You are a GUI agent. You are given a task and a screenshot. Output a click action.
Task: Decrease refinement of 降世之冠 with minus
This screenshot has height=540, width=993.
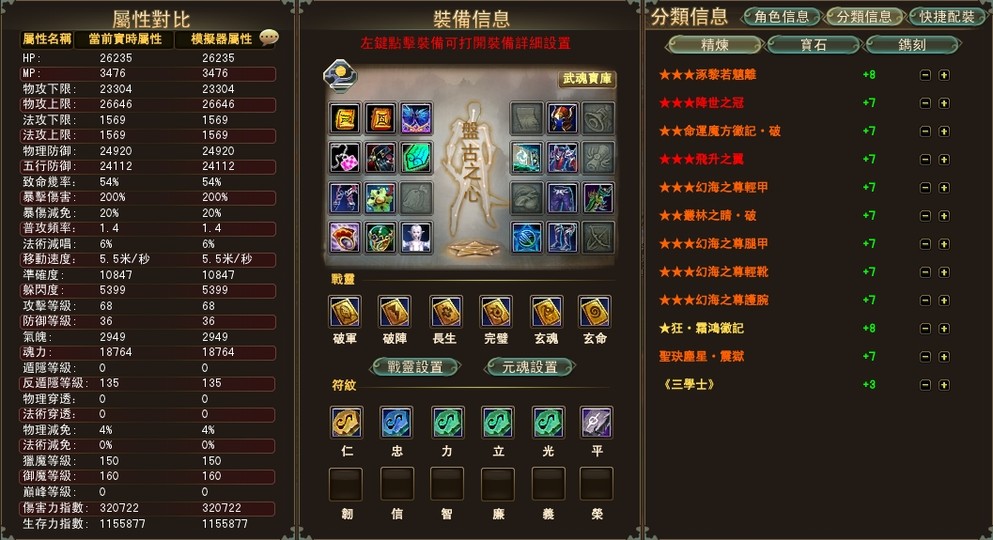pyautogui.click(x=925, y=103)
